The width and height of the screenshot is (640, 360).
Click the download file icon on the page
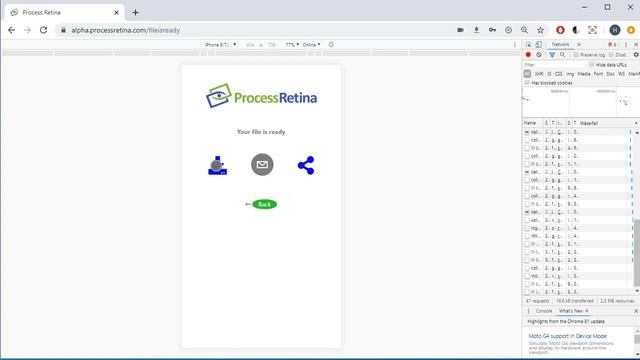[x=218, y=165]
